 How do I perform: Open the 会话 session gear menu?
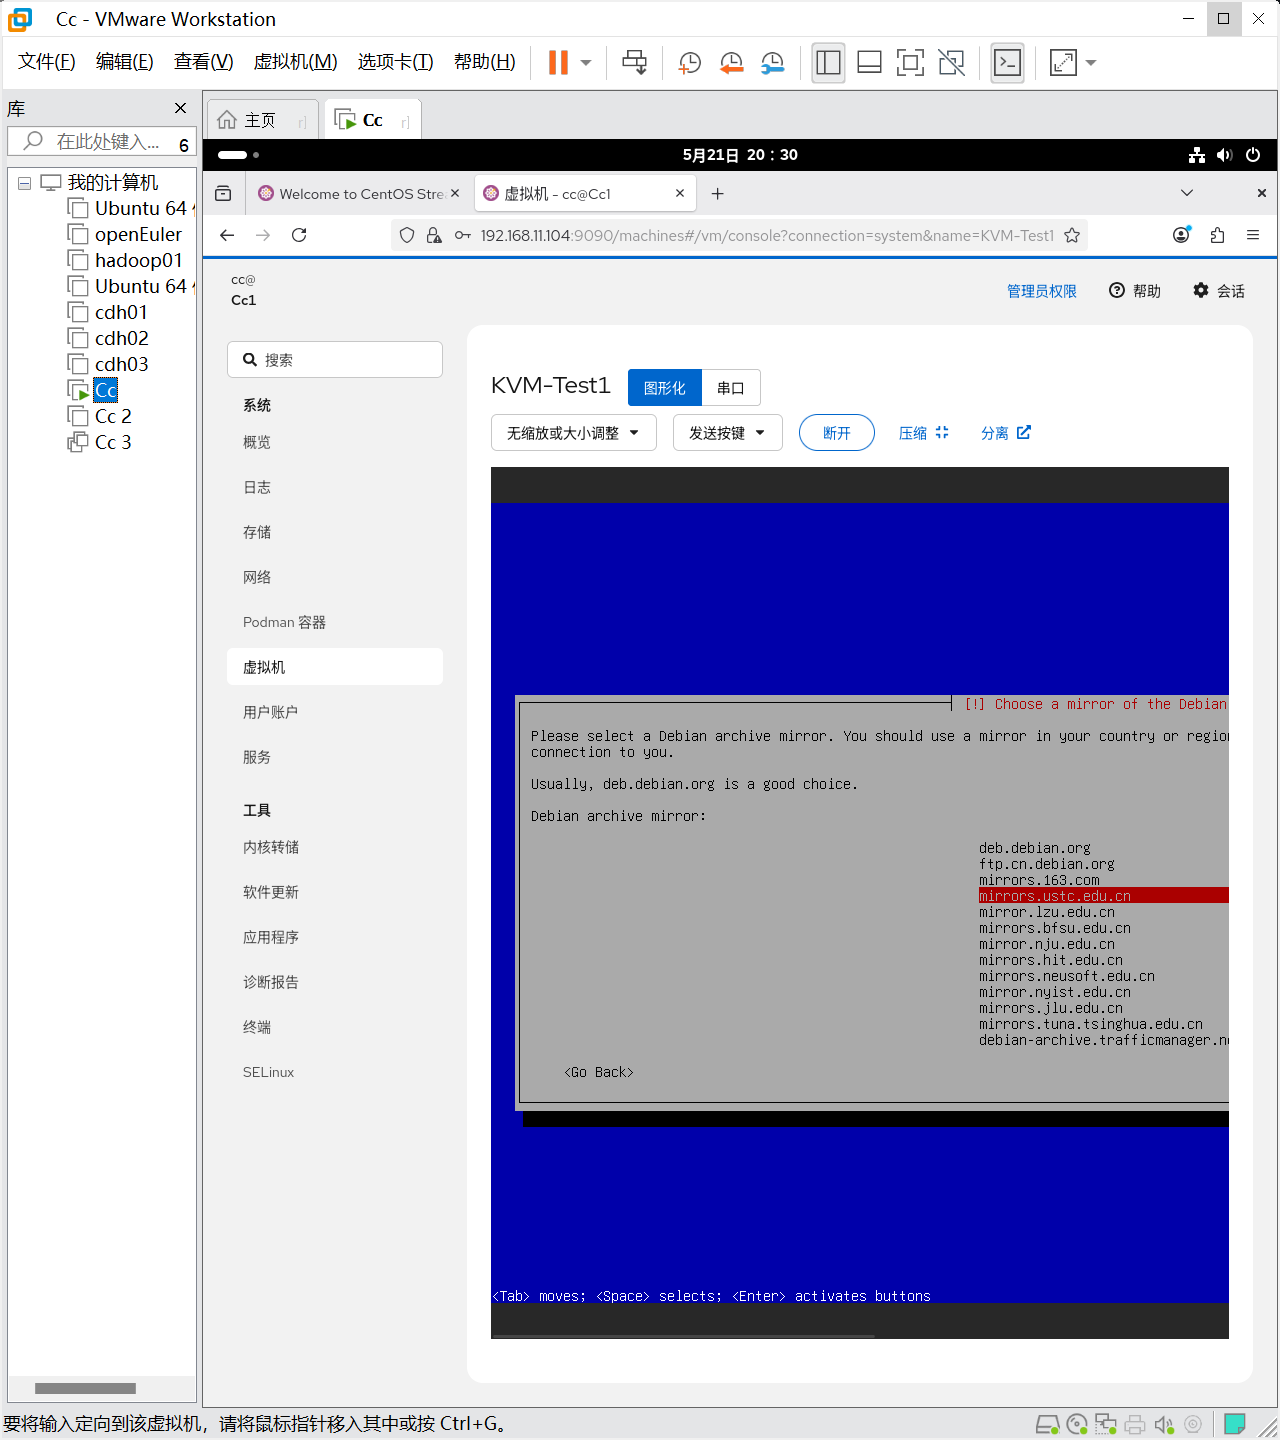pyautogui.click(x=1219, y=291)
